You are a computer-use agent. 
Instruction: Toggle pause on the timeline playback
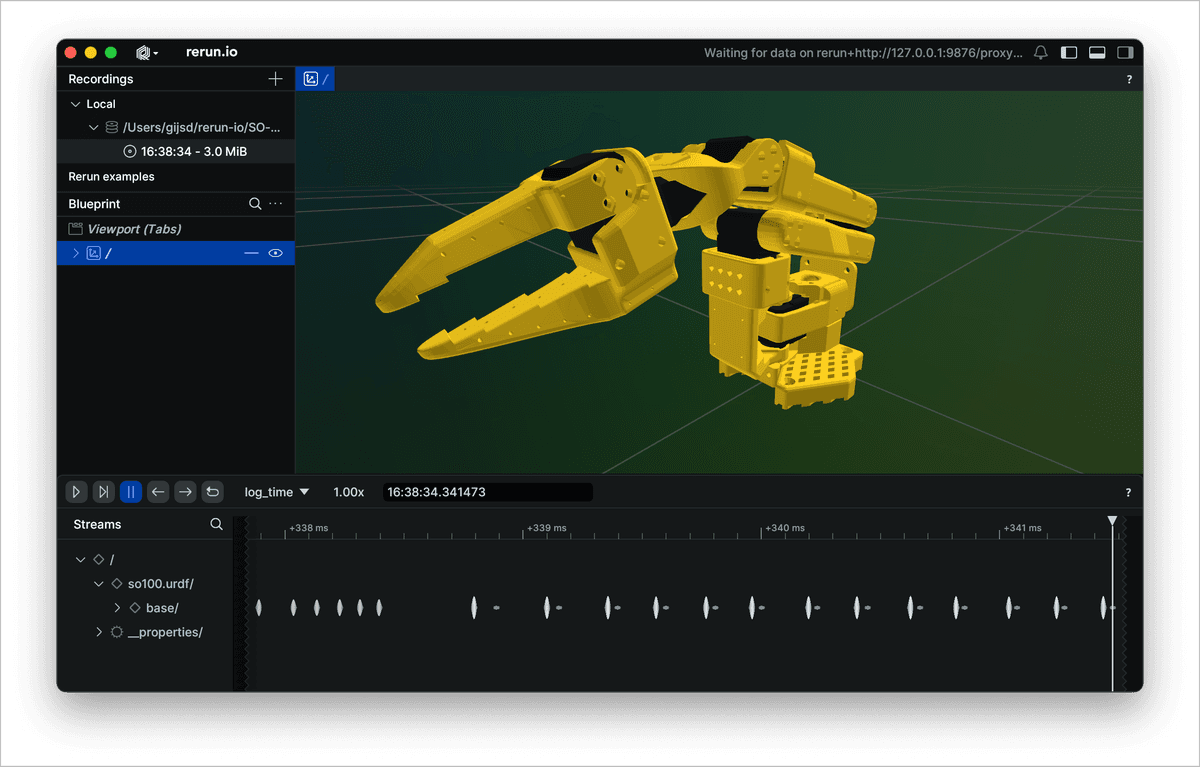pyautogui.click(x=131, y=491)
